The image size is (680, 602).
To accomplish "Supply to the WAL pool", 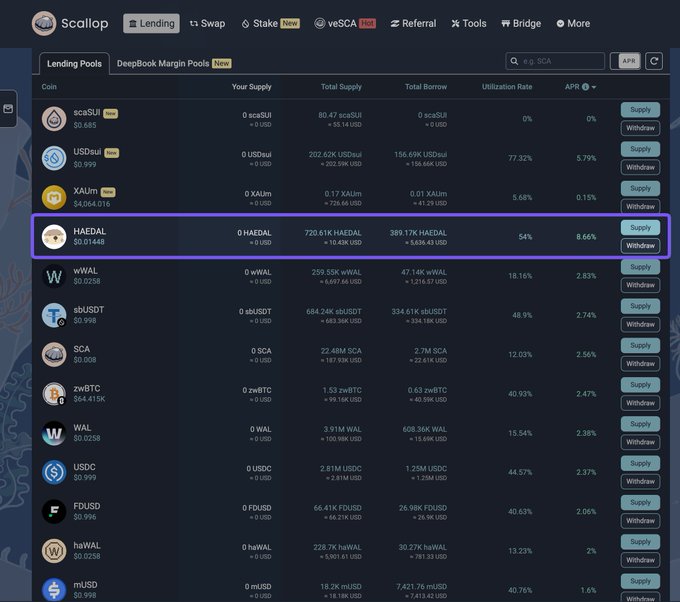I will pos(640,424).
